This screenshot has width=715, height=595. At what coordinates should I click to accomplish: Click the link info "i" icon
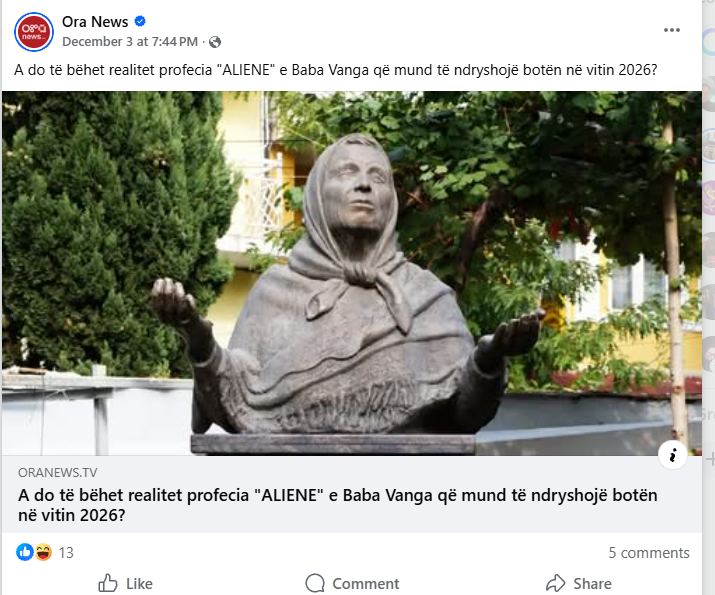(x=673, y=455)
